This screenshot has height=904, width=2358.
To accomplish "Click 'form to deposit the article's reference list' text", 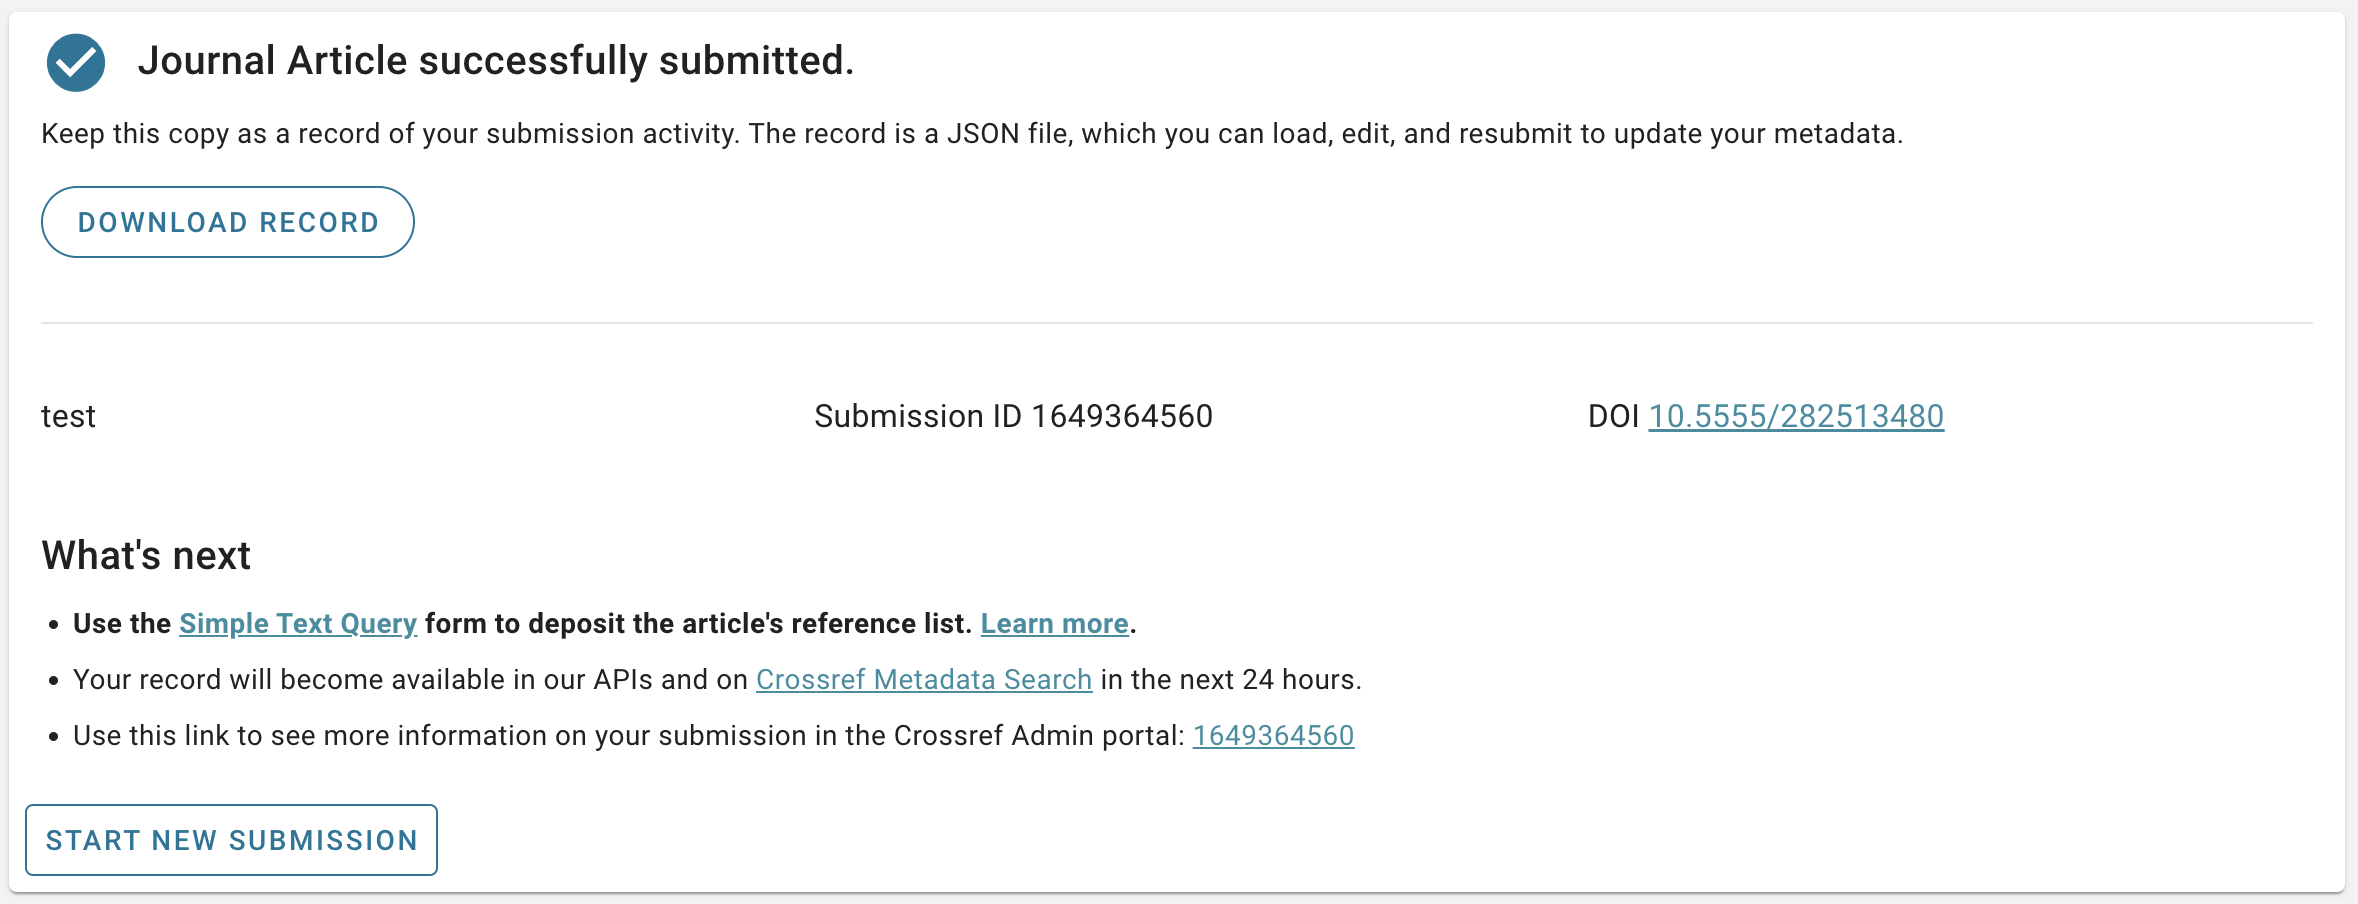I will [697, 624].
